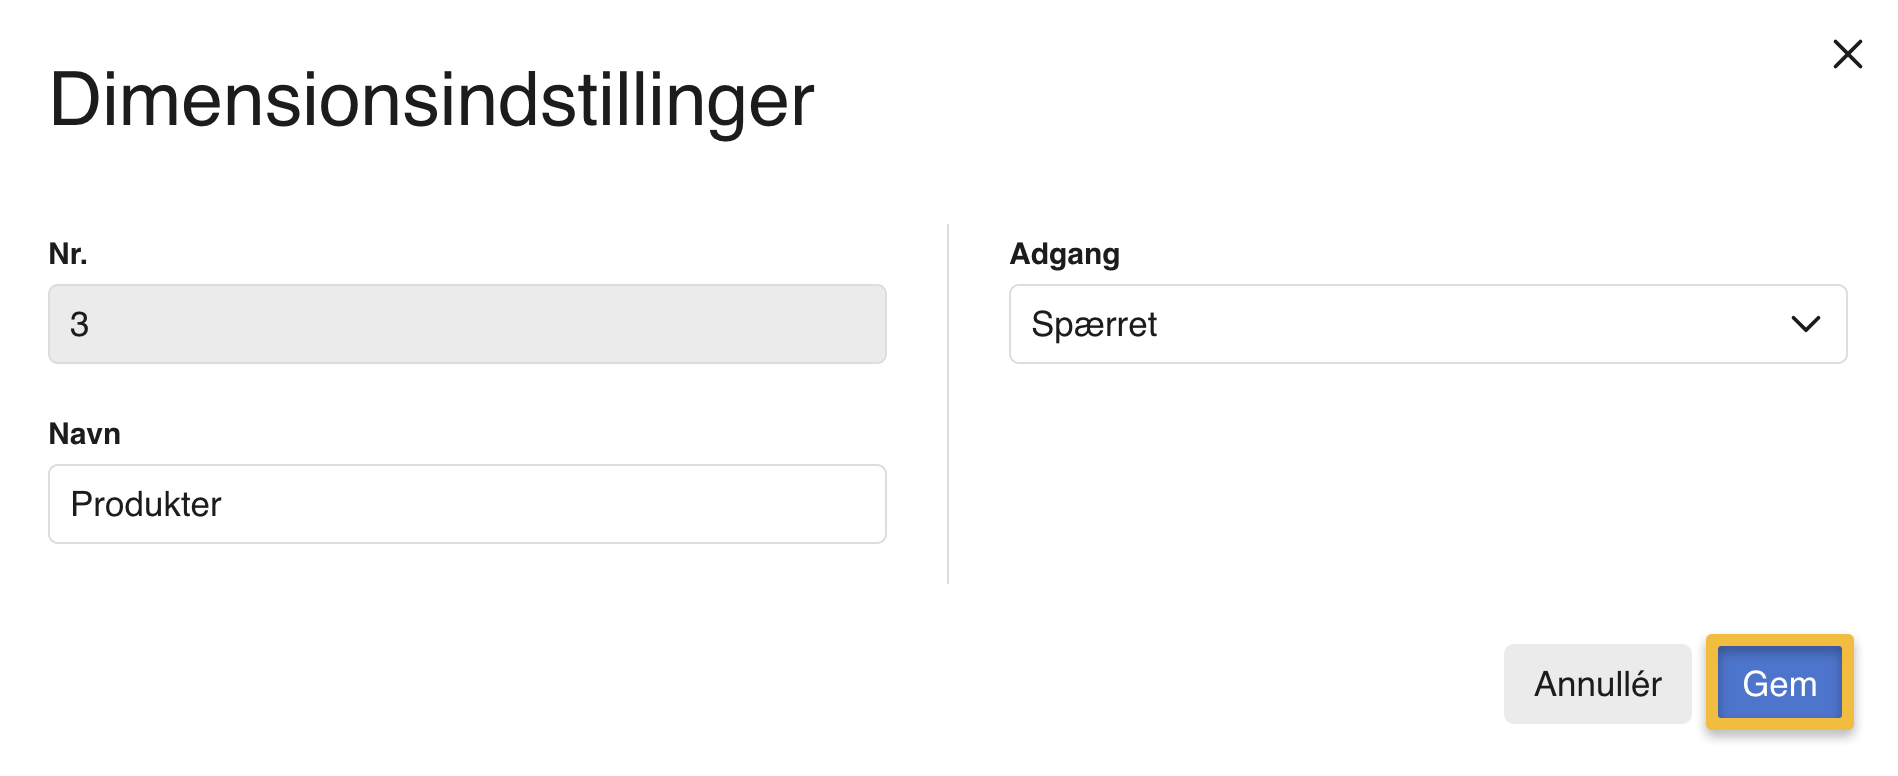
Task: Save changes with Gem
Action: 1779,684
